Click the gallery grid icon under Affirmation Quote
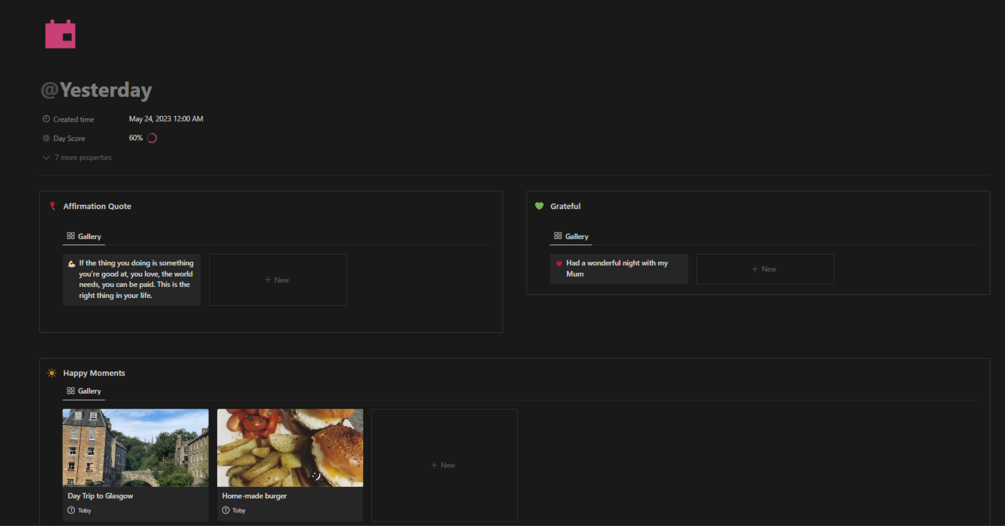This screenshot has width=1005, height=526. click(71, 236)
